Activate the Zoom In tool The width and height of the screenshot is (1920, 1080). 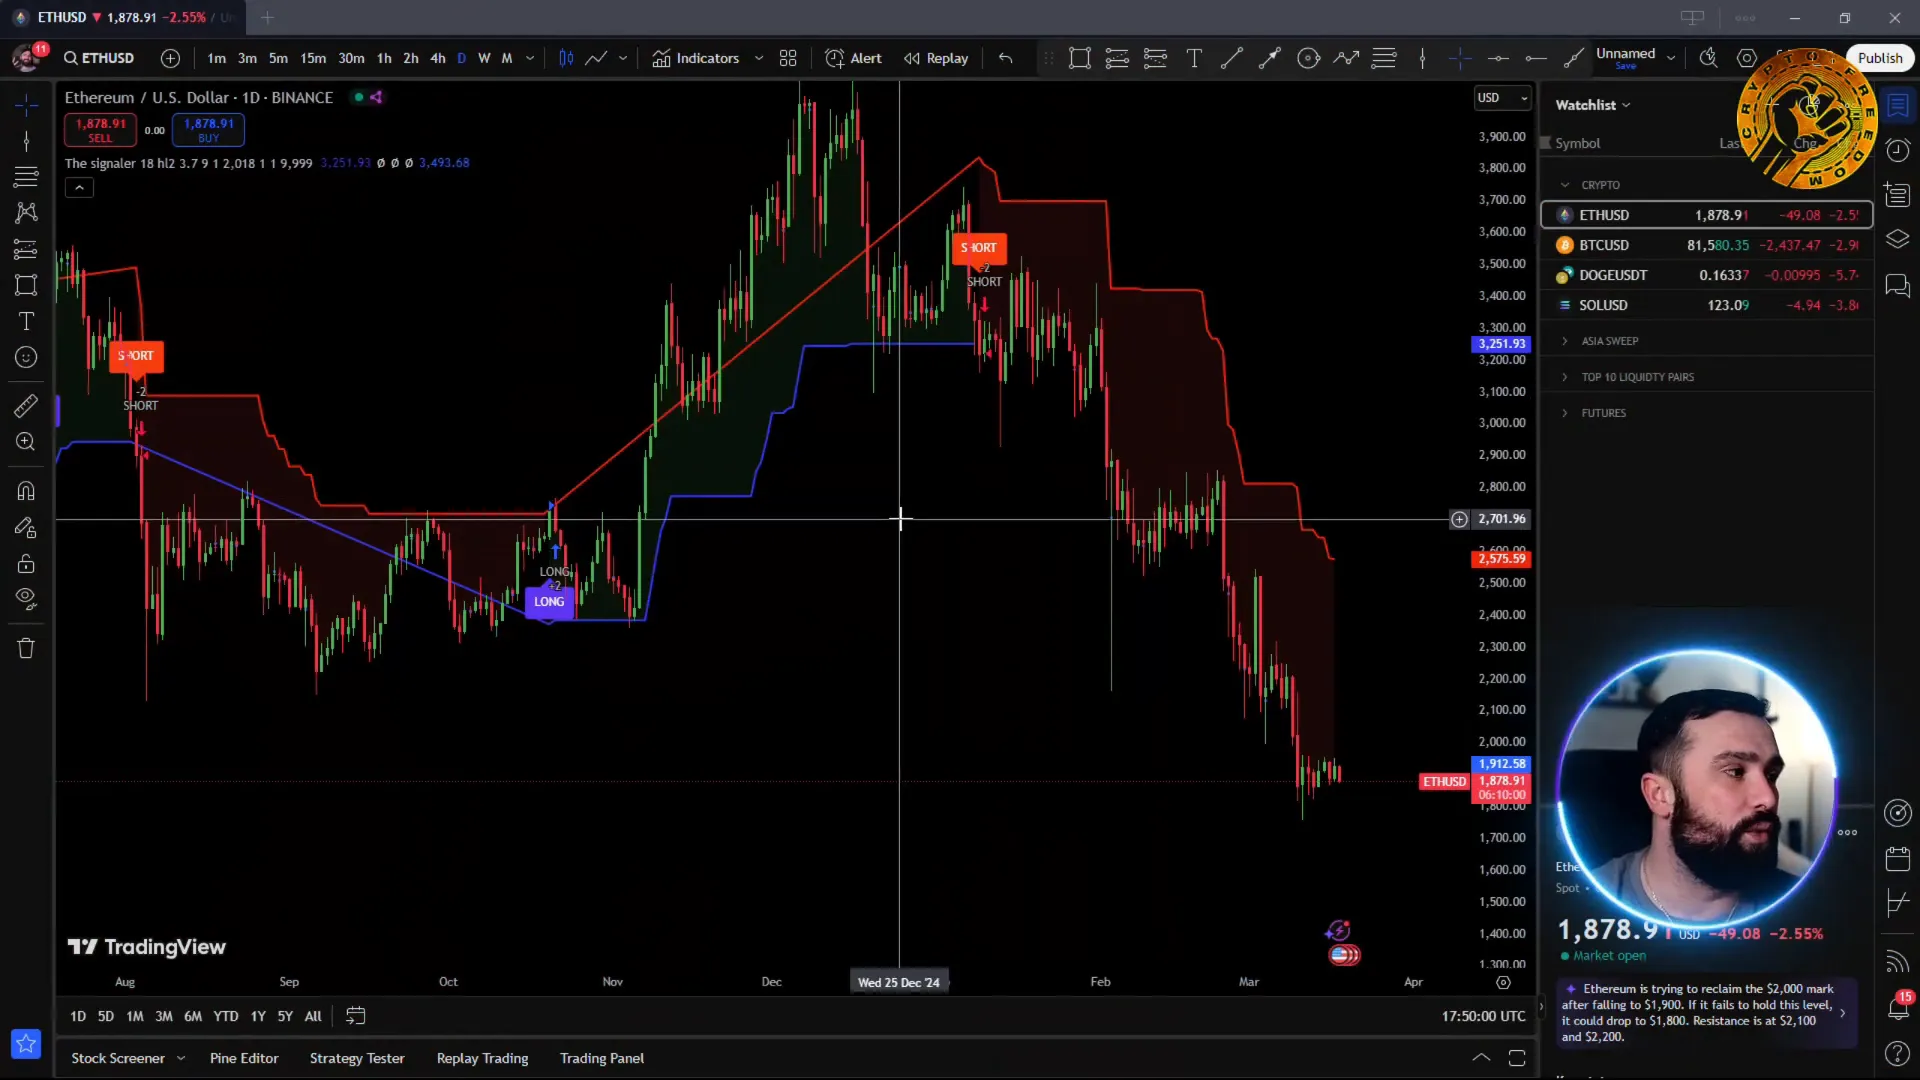26,441
